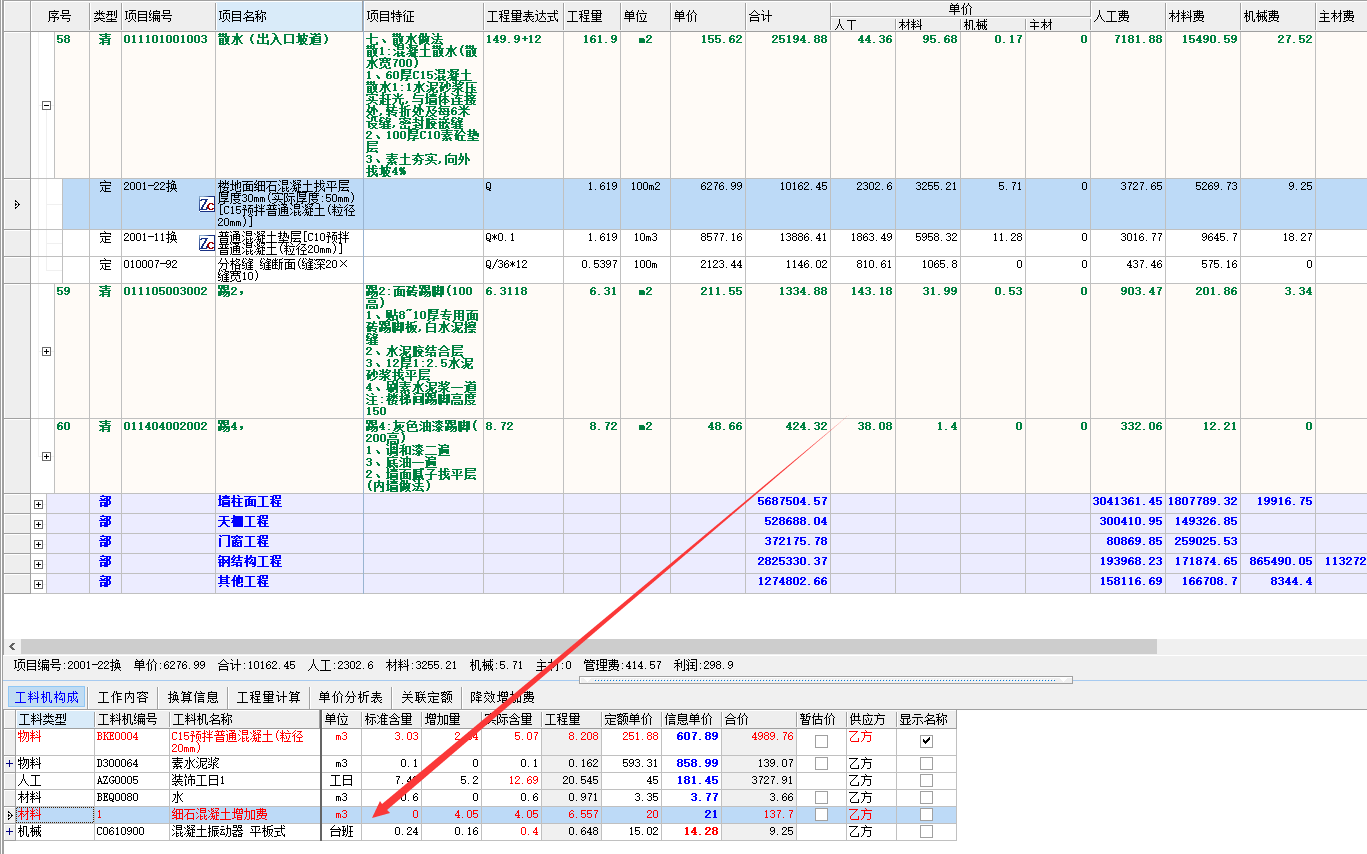Open the 工作内容 tab
This screenshot has height=854, width=1367.
124,697
